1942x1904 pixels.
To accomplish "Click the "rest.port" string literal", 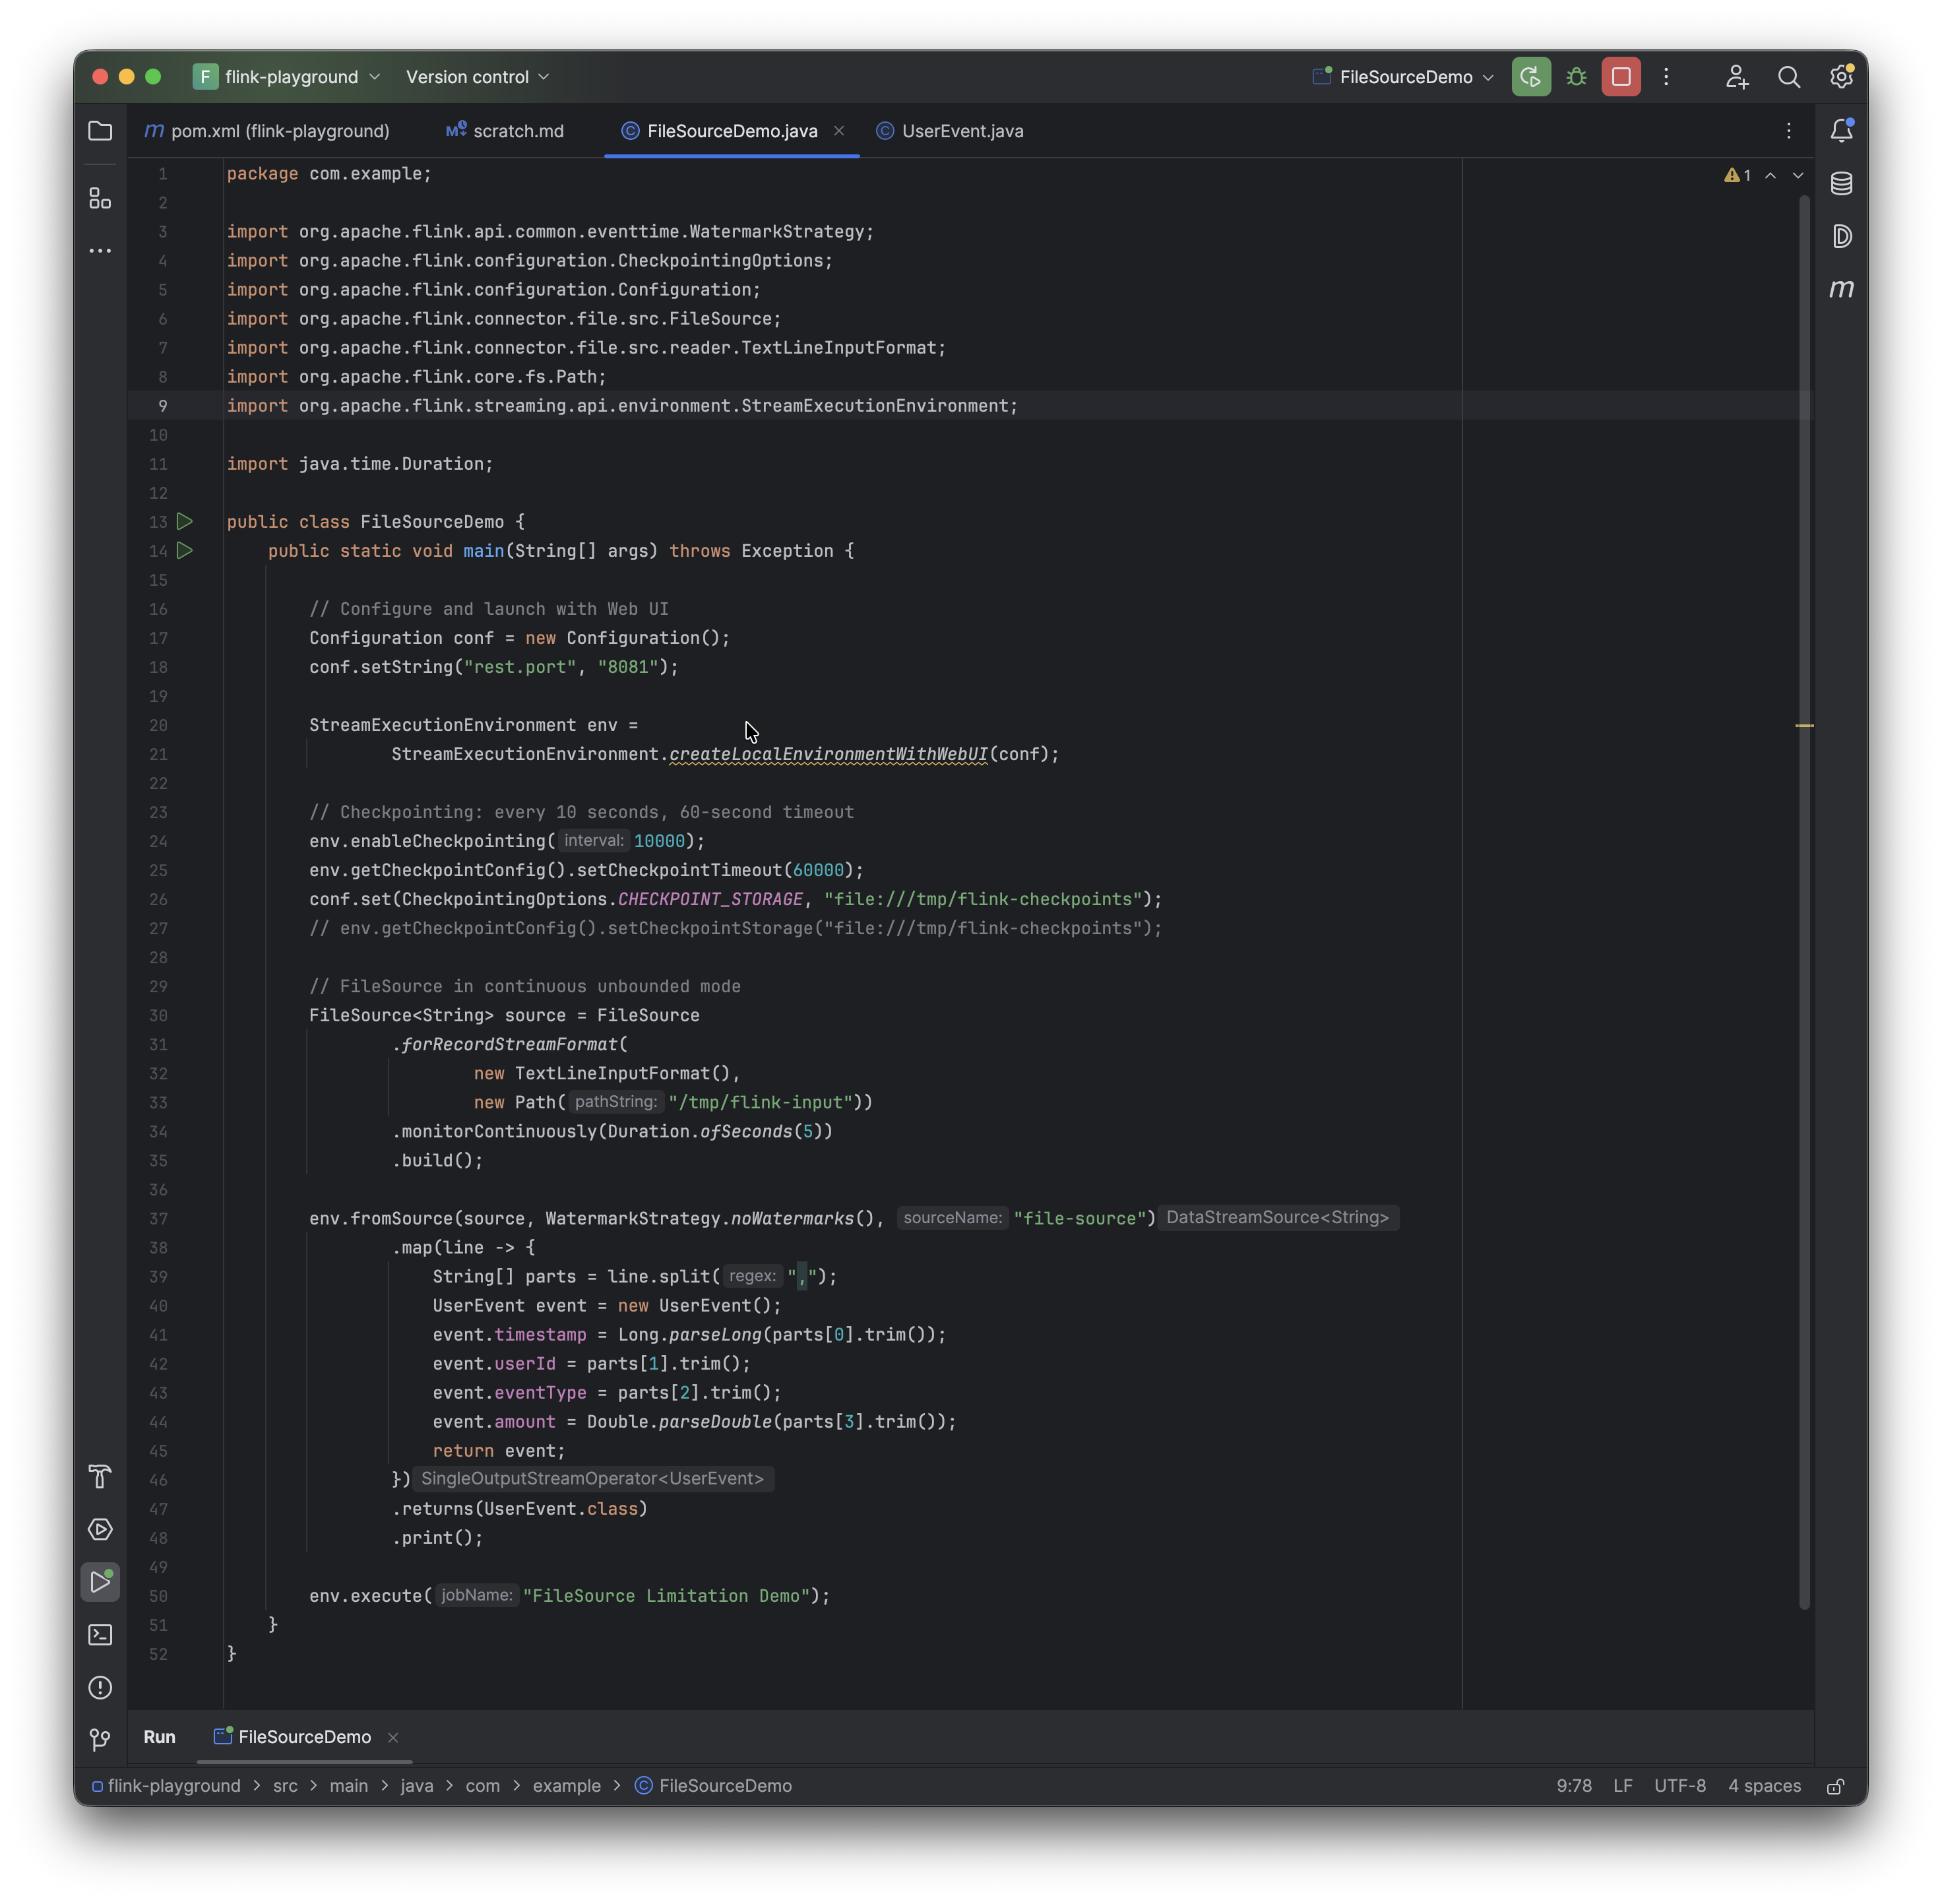I will click(x=520, y=667).
